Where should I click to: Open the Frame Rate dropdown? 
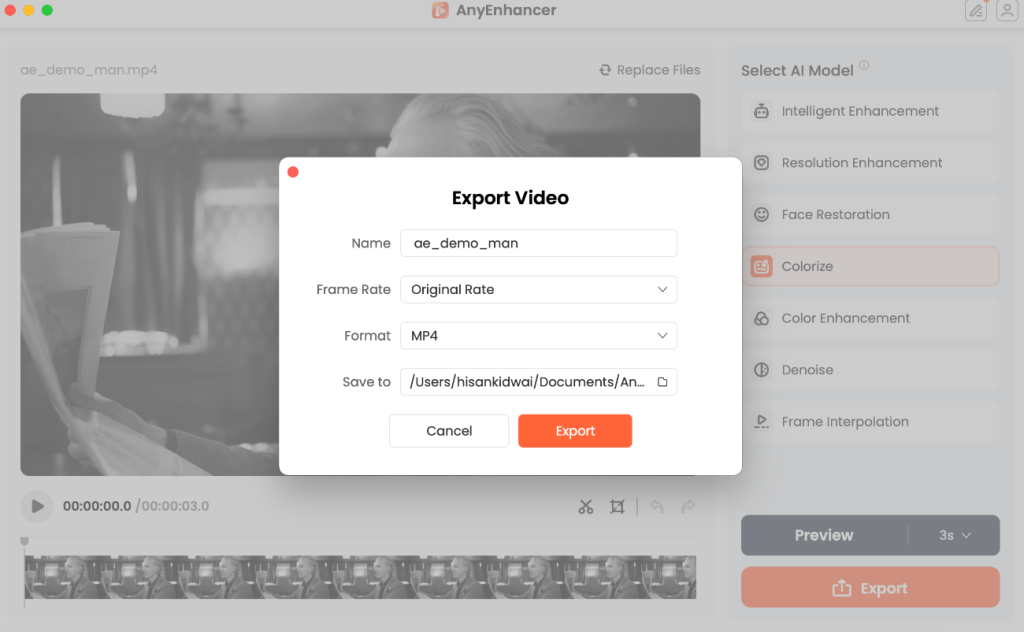[x=538, y=289]
